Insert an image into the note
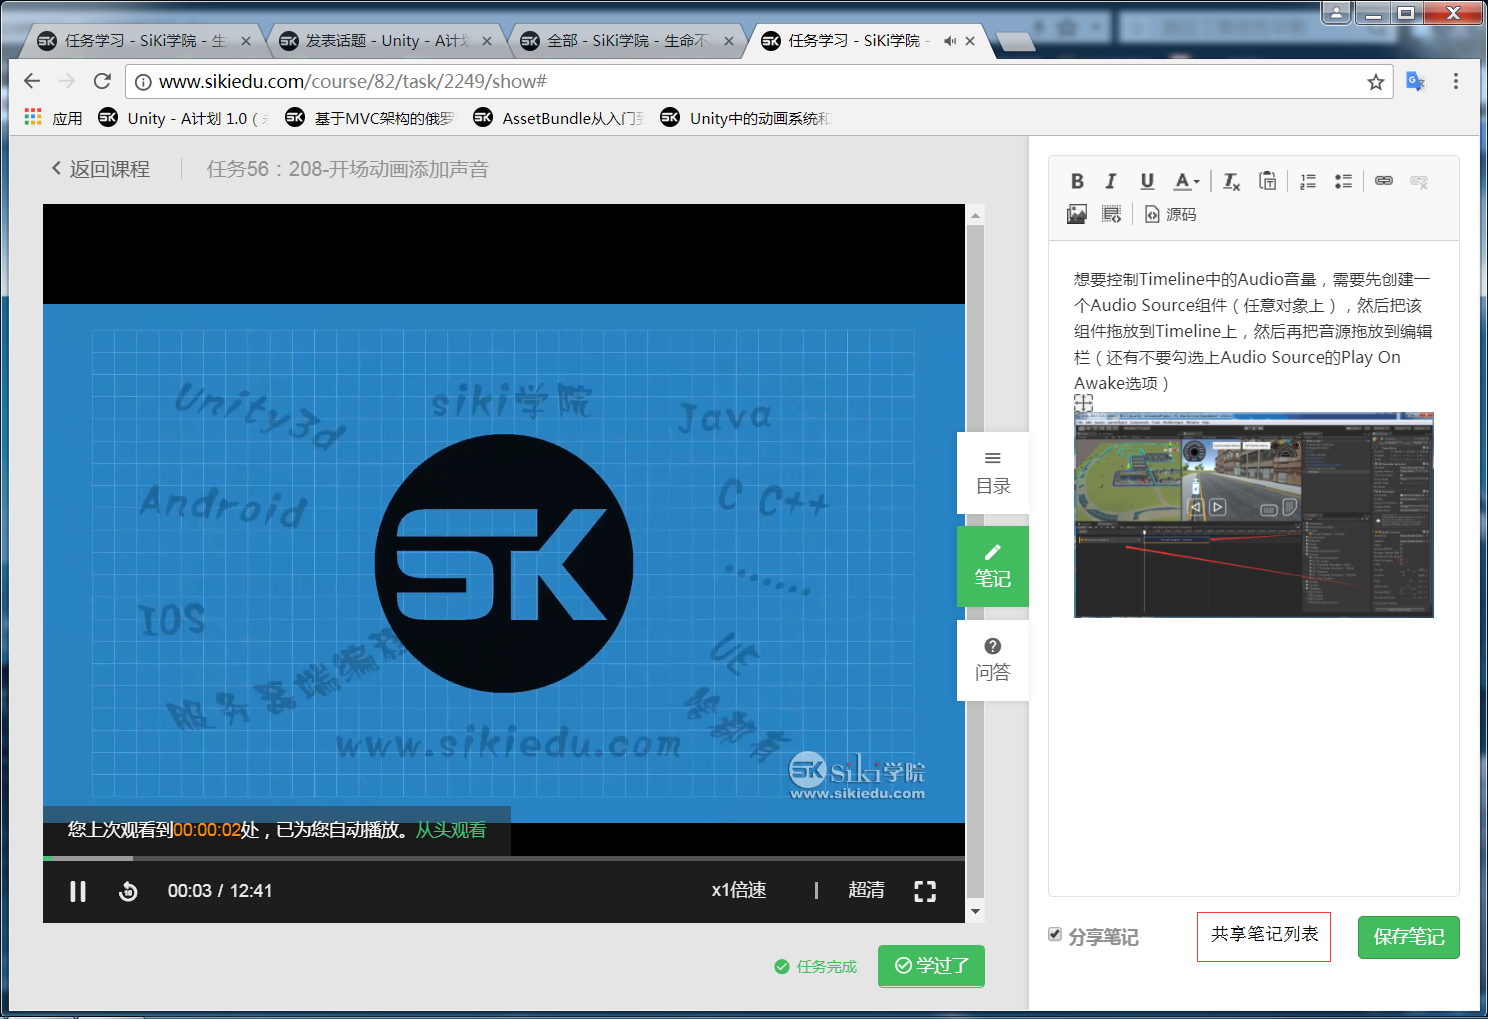 point(1077,214)
